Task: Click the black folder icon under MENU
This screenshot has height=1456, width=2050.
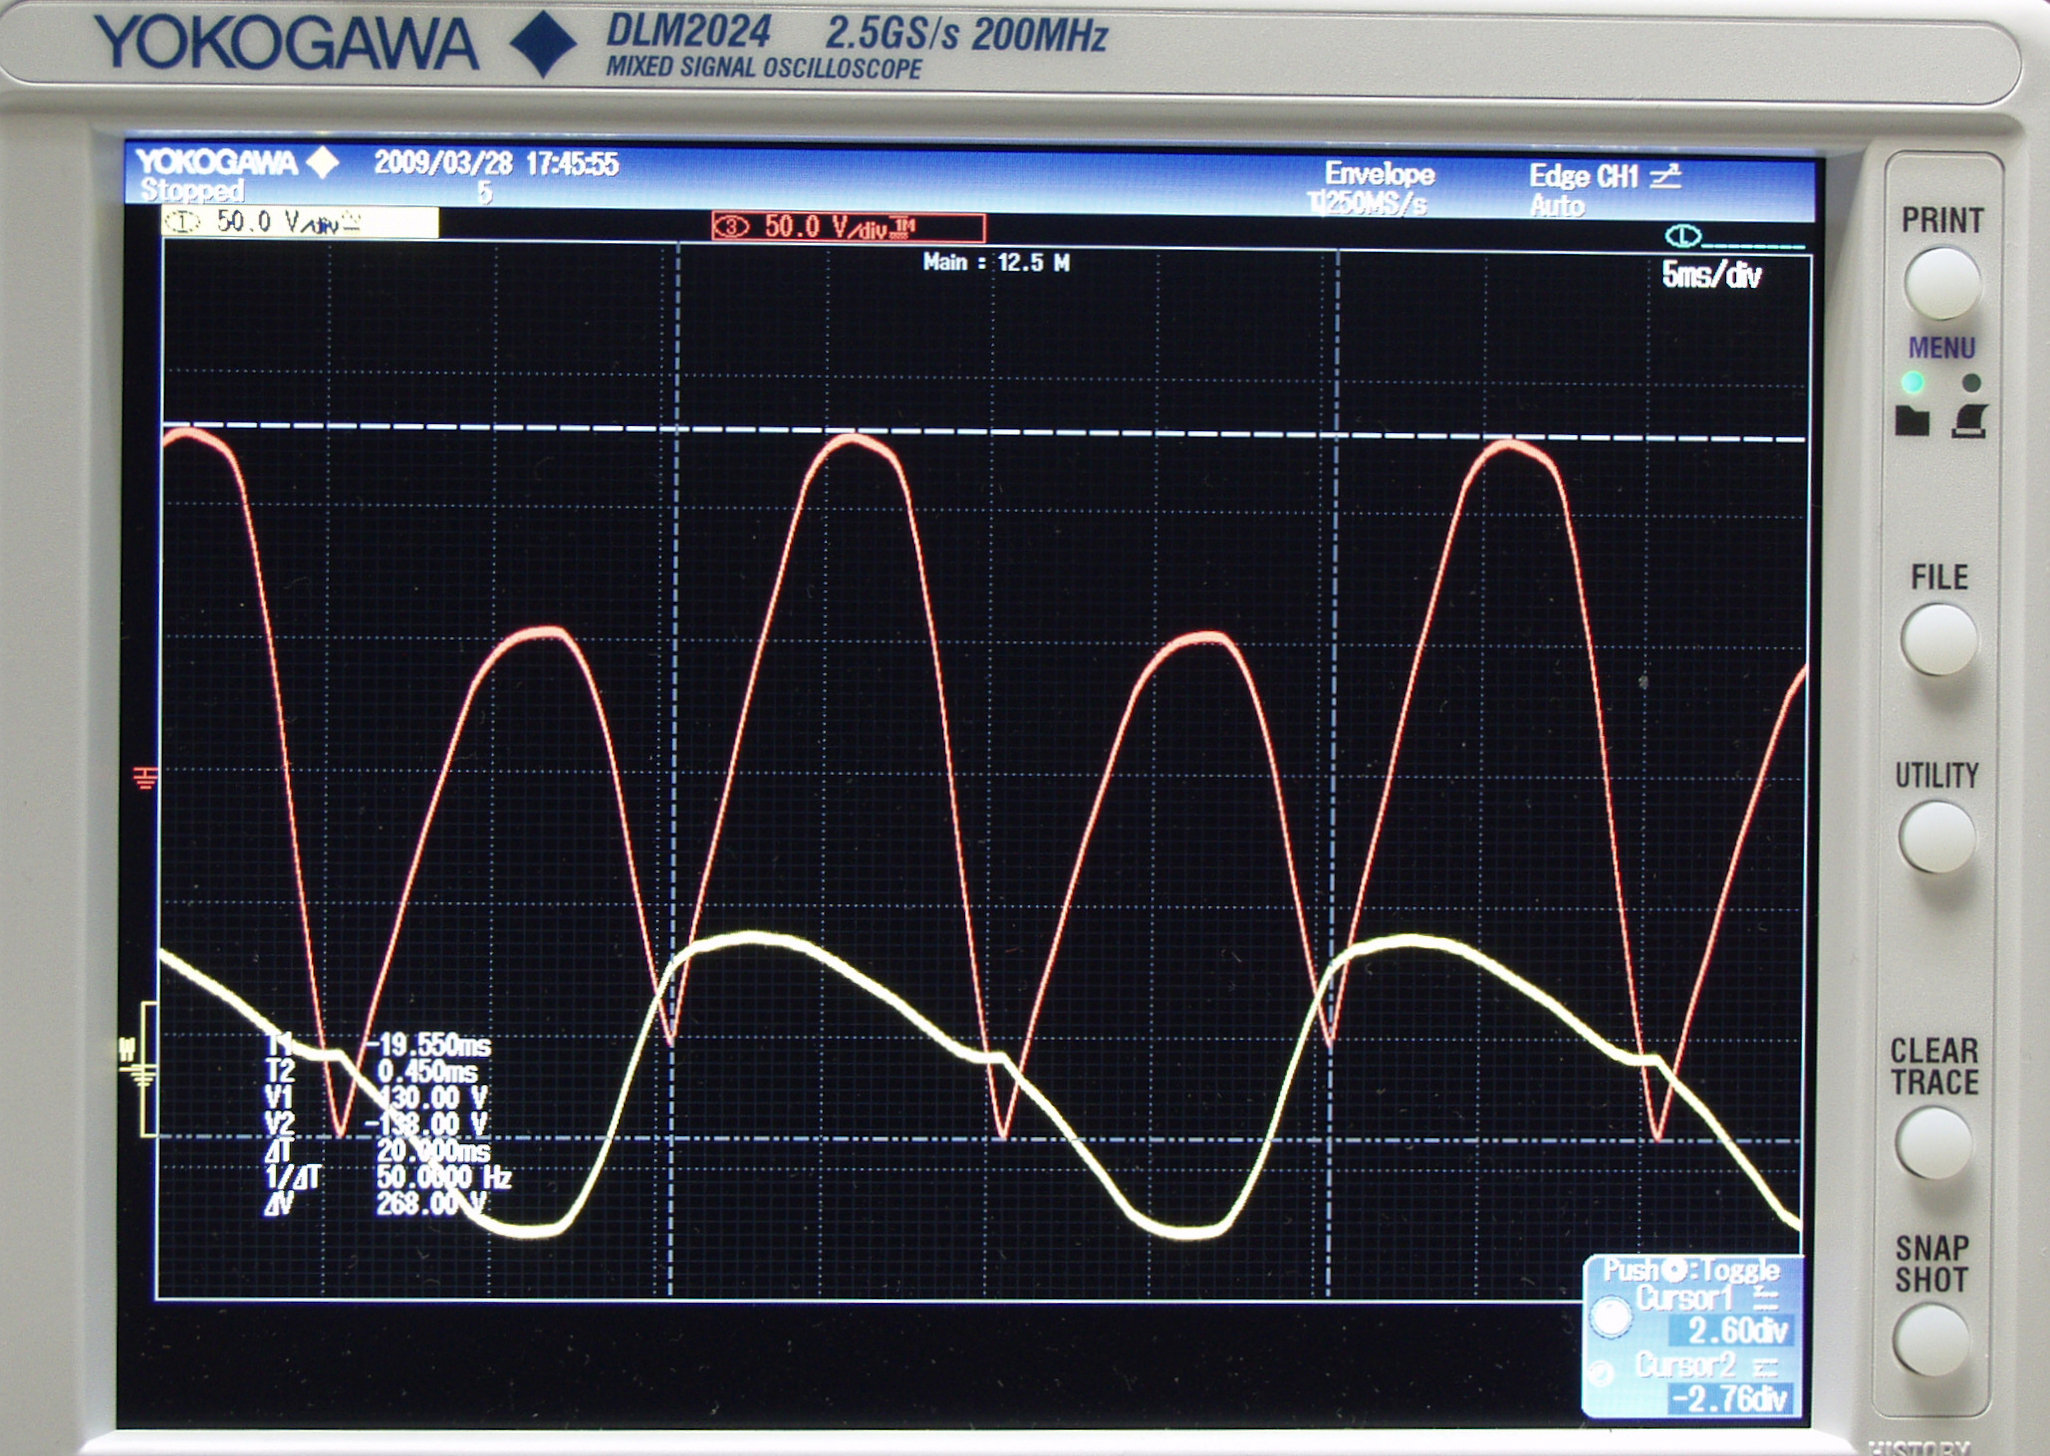Action: [x=1911, y=421]
